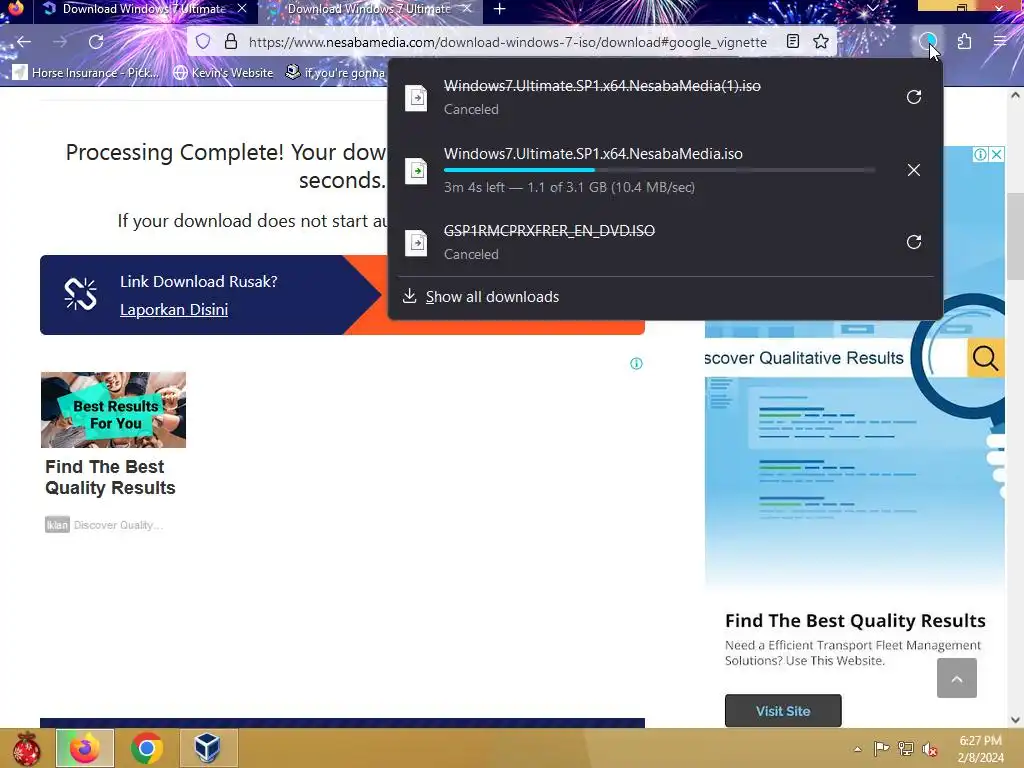Open Kevin's Website bookmark
This screenshot has width=1024, height=768.
tap(223, 72)
